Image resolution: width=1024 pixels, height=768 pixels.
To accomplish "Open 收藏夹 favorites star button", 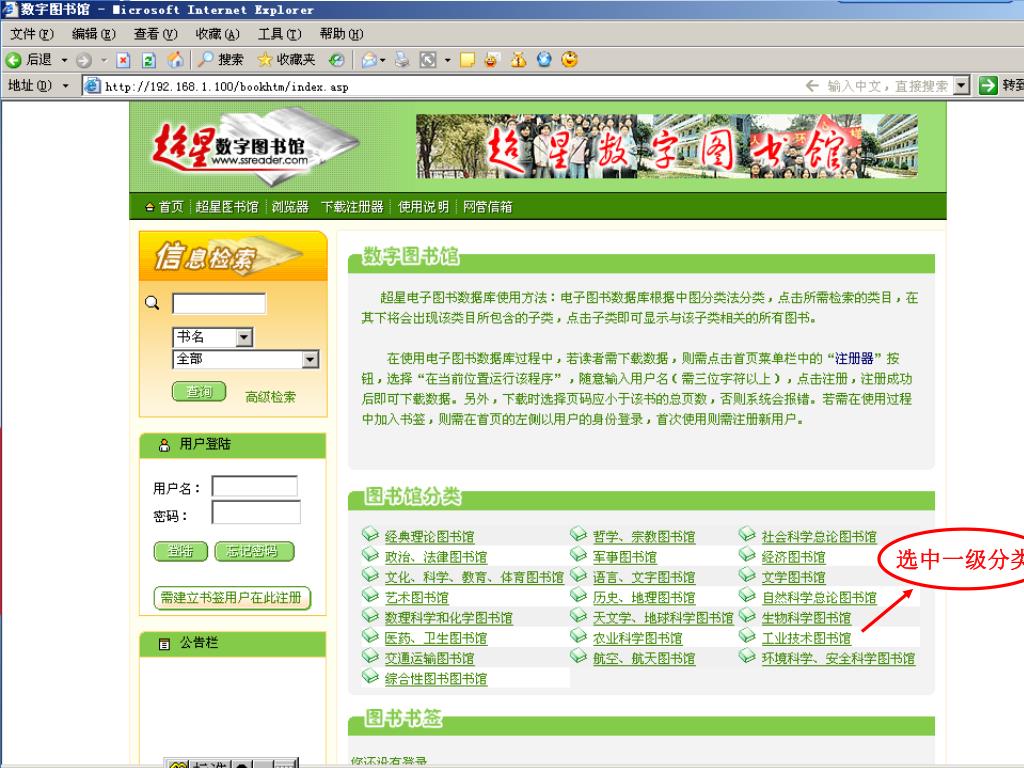I will pyautogui.click(x=286, y=60).
